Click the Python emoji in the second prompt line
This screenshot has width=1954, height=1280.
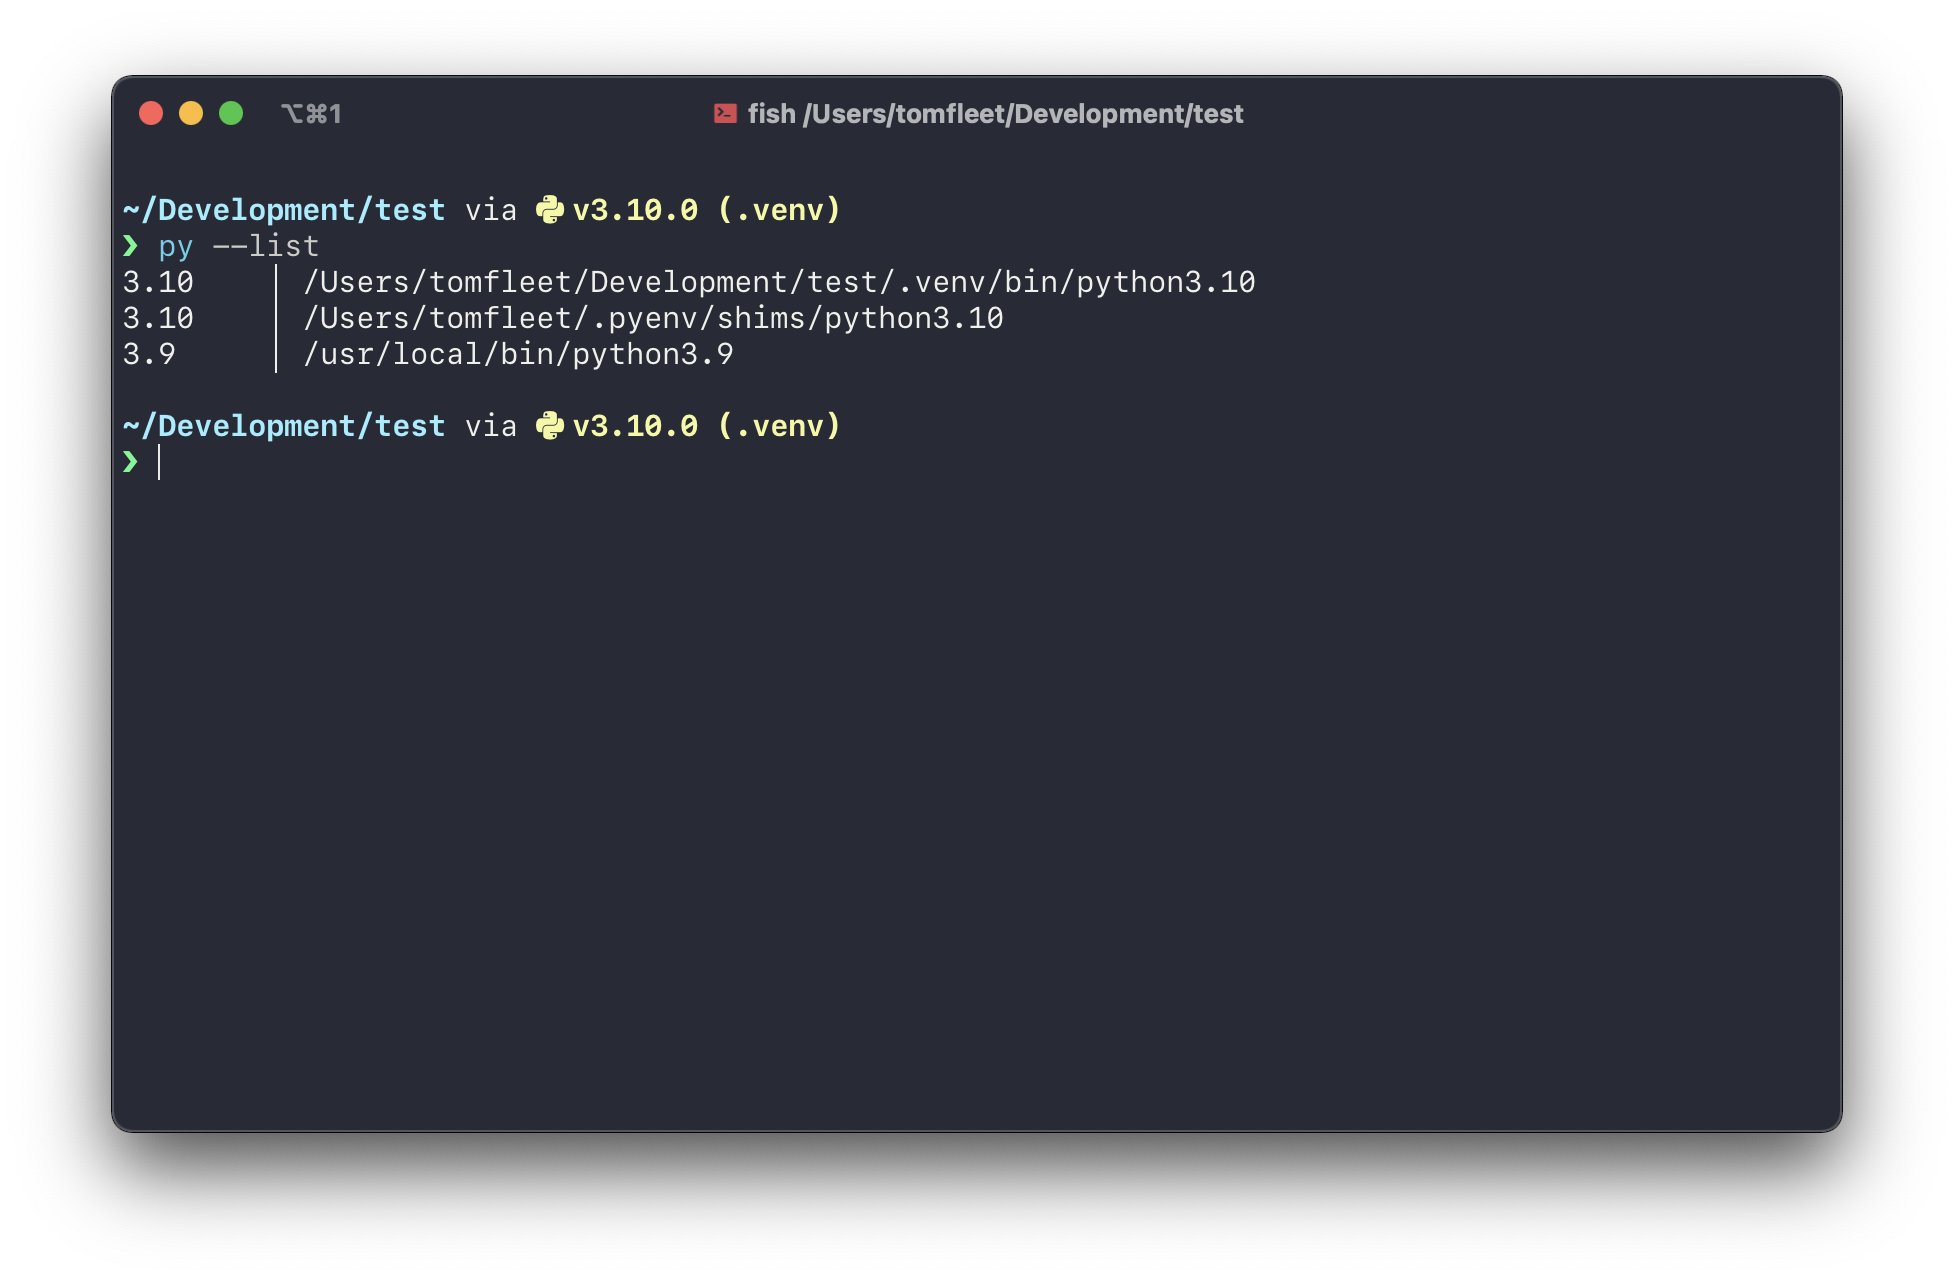pyautogui.click(x=551, y=425)
